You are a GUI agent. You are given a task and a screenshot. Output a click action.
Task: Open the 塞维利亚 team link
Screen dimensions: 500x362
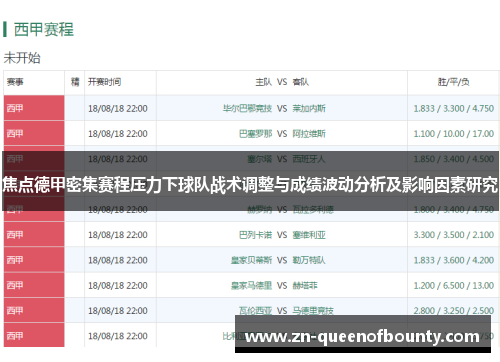309,235
